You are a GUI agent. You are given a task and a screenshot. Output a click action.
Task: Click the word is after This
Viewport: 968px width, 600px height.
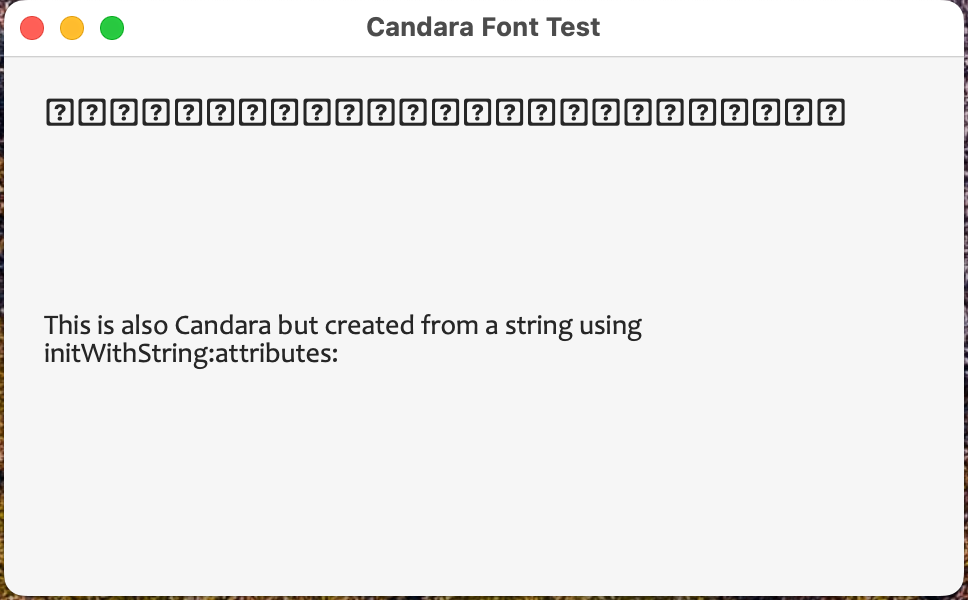[x=106, y=325]
